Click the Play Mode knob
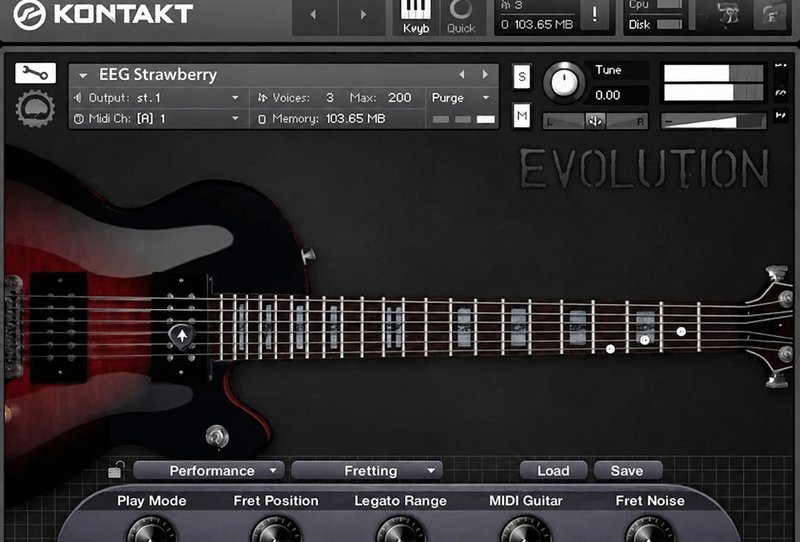 click(151, 529)
